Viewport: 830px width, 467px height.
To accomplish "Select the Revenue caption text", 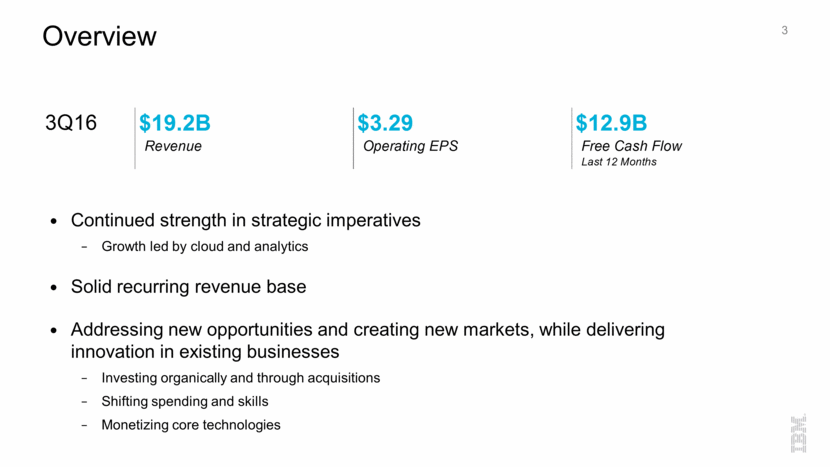I will point(173,146).
